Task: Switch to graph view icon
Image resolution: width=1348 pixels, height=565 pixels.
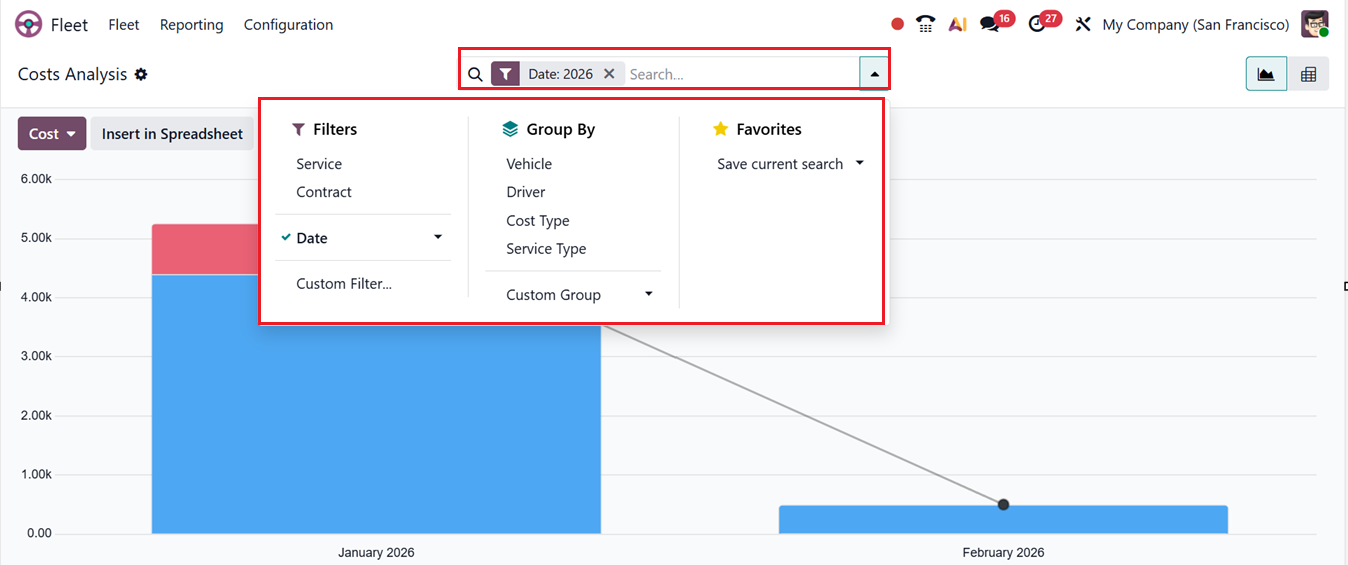Action: point(1266,74)
